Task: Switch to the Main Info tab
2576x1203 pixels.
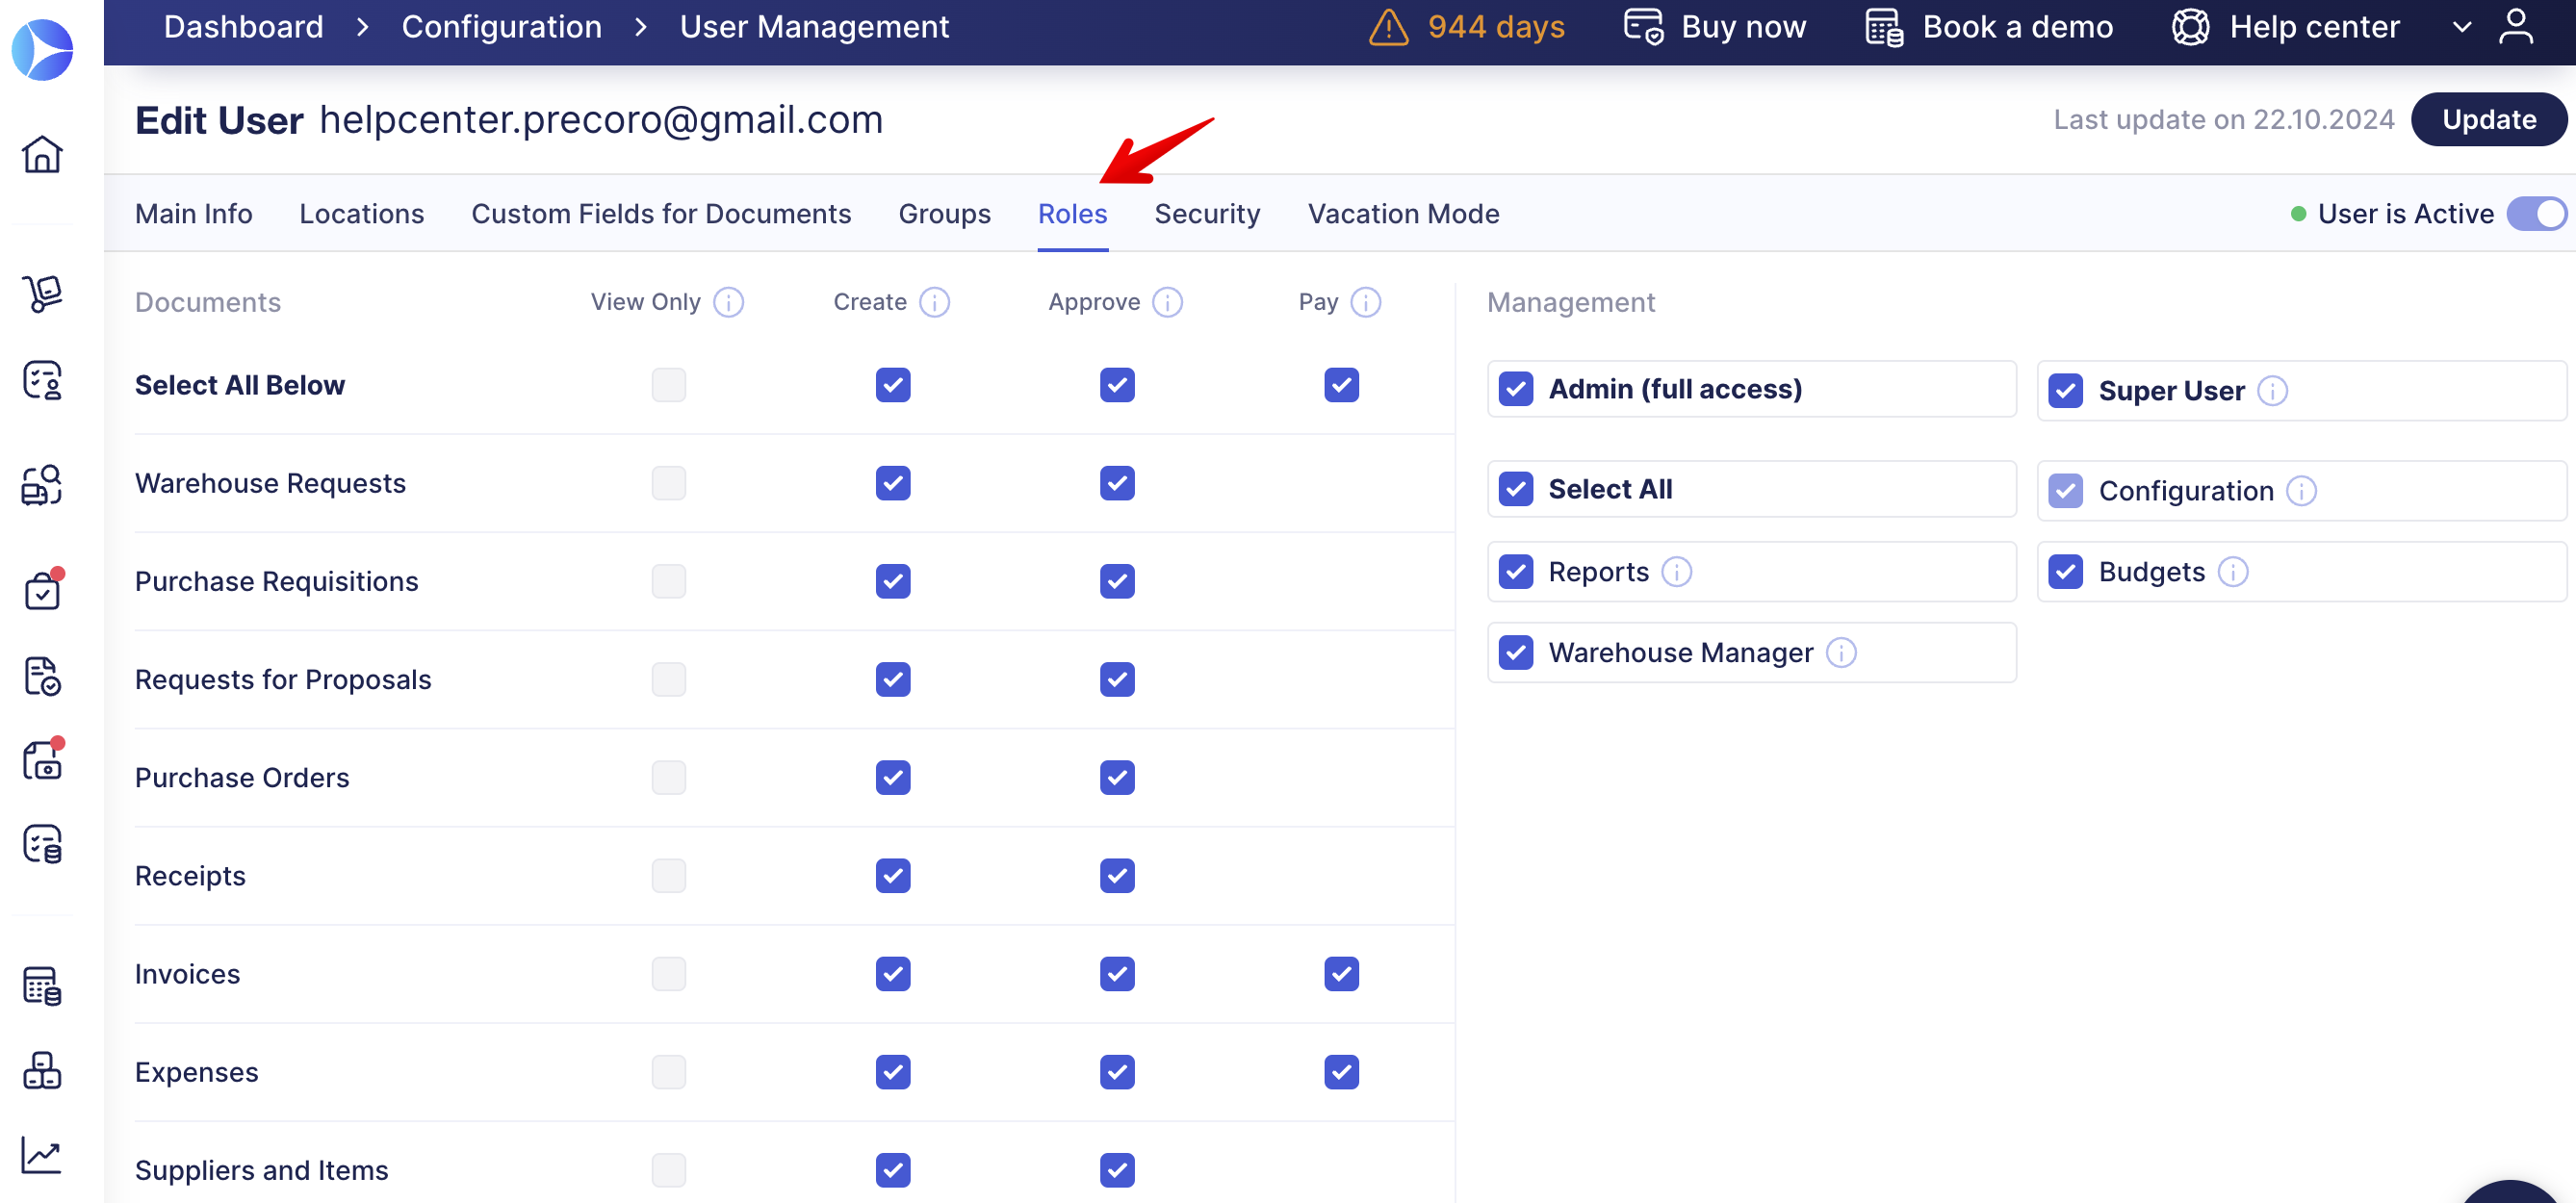Action: 193,214
